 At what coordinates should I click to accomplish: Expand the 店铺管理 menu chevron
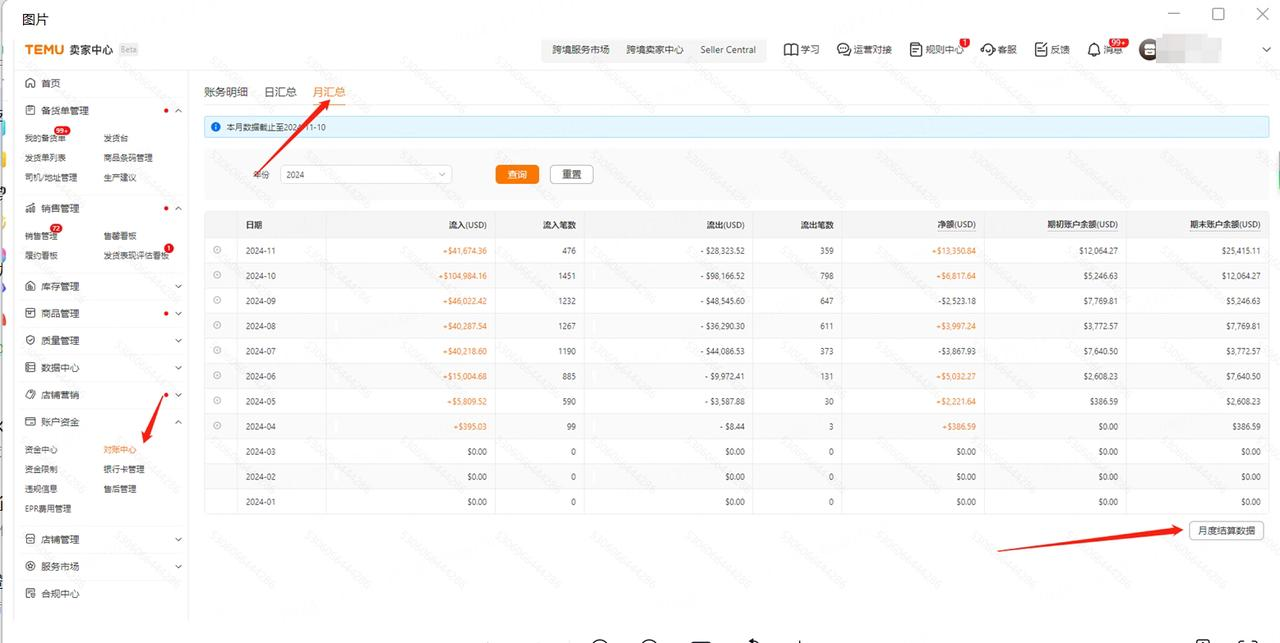(178, 540)
